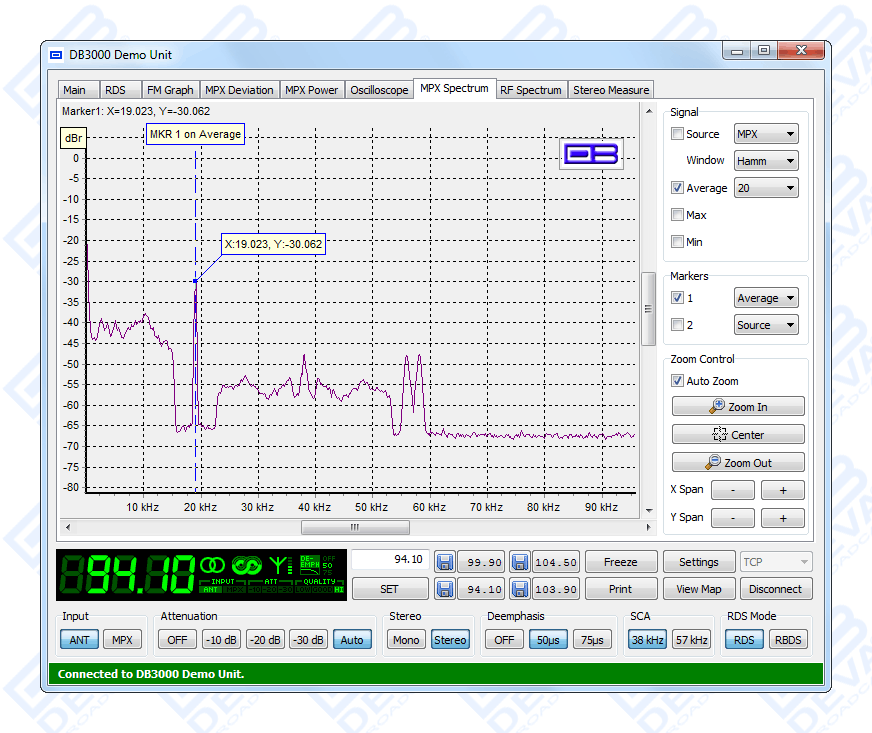Screen dimensions: 872x733
Task: Open the Stereo Measure tab
Action: click(x=610, y=90)
